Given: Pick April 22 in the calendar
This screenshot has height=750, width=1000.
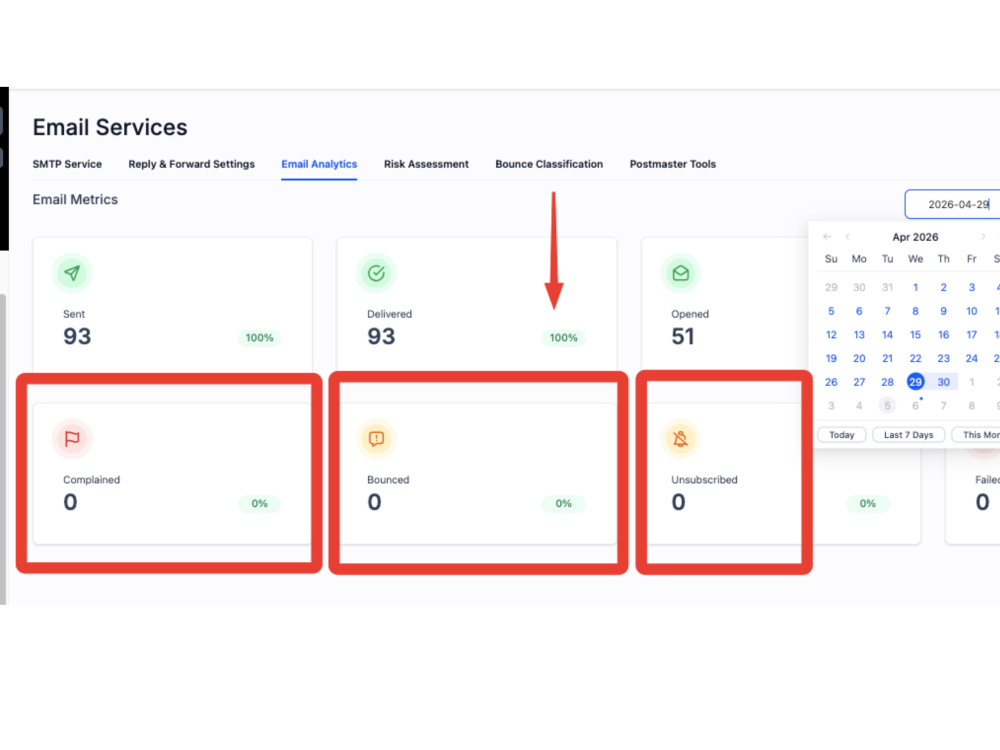Looking at the screenshot, I should (915, 358).
